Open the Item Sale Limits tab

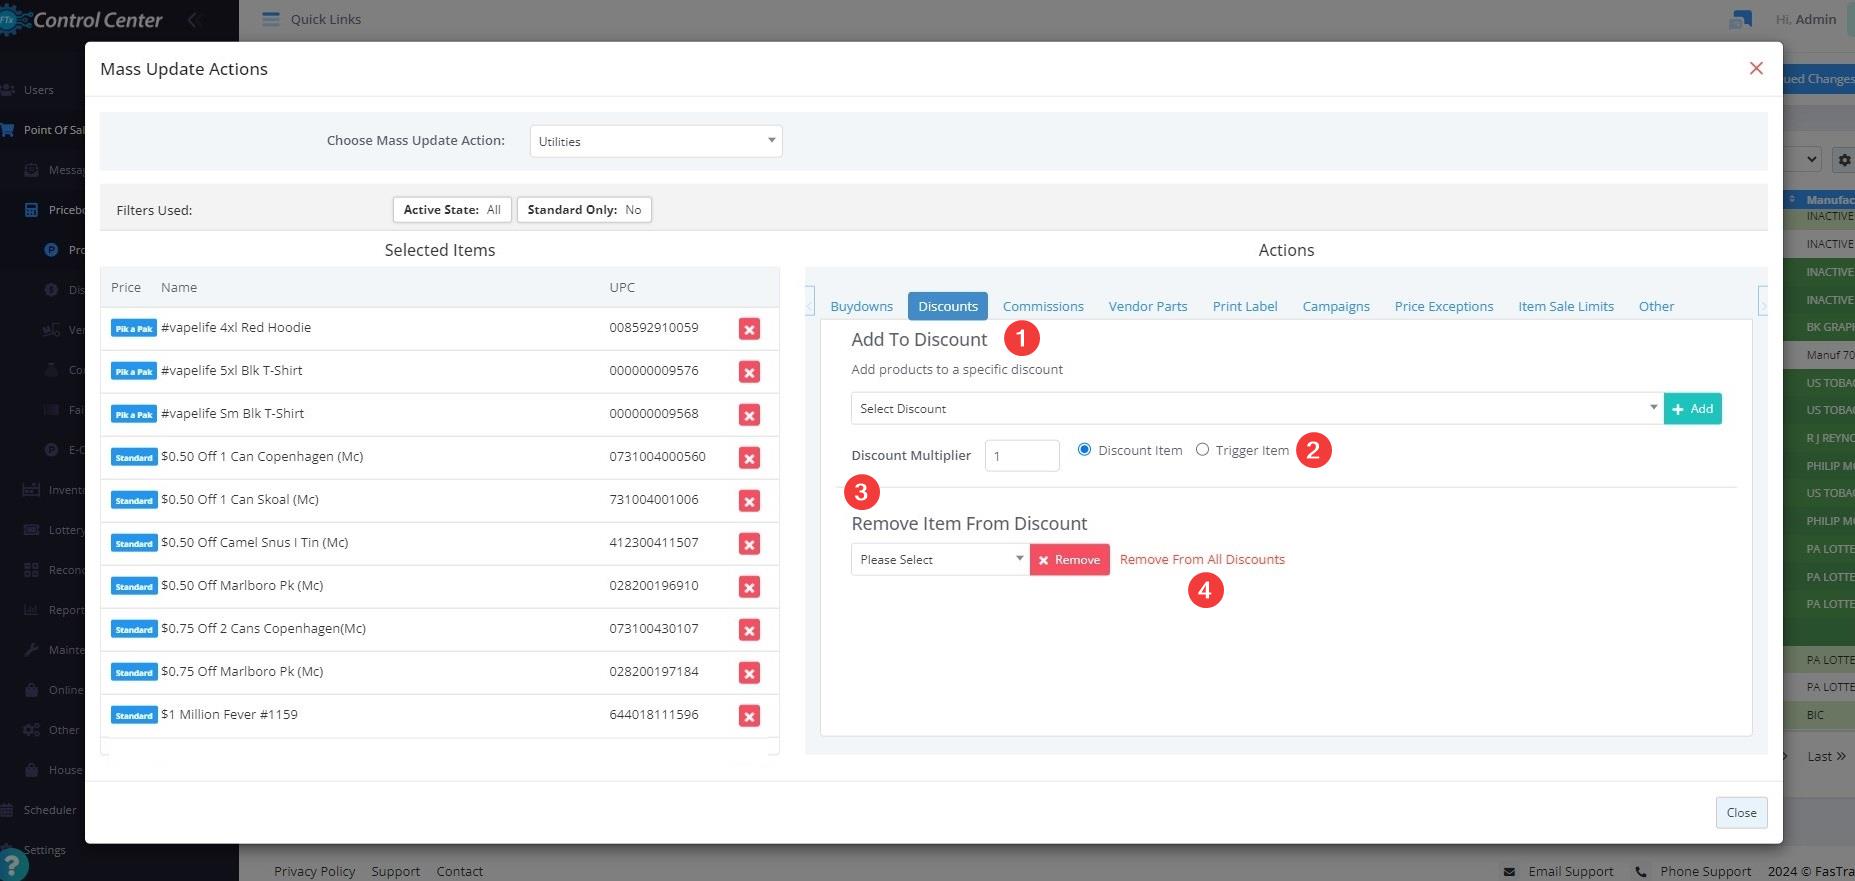point(1566,306)
